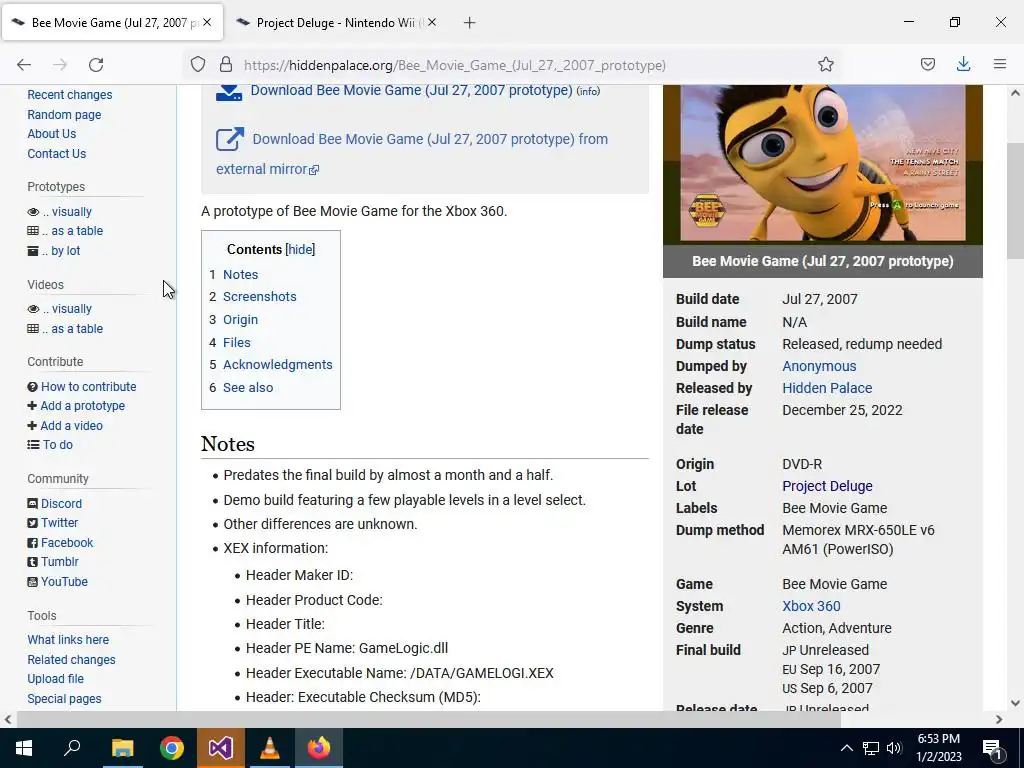Open Windows Start menu

24,748
